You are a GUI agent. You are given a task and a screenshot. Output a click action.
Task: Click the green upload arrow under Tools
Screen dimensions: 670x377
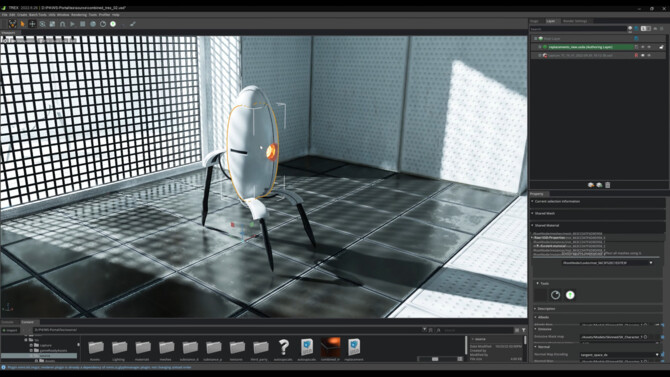pyautogui.click(x=570, y=295)
